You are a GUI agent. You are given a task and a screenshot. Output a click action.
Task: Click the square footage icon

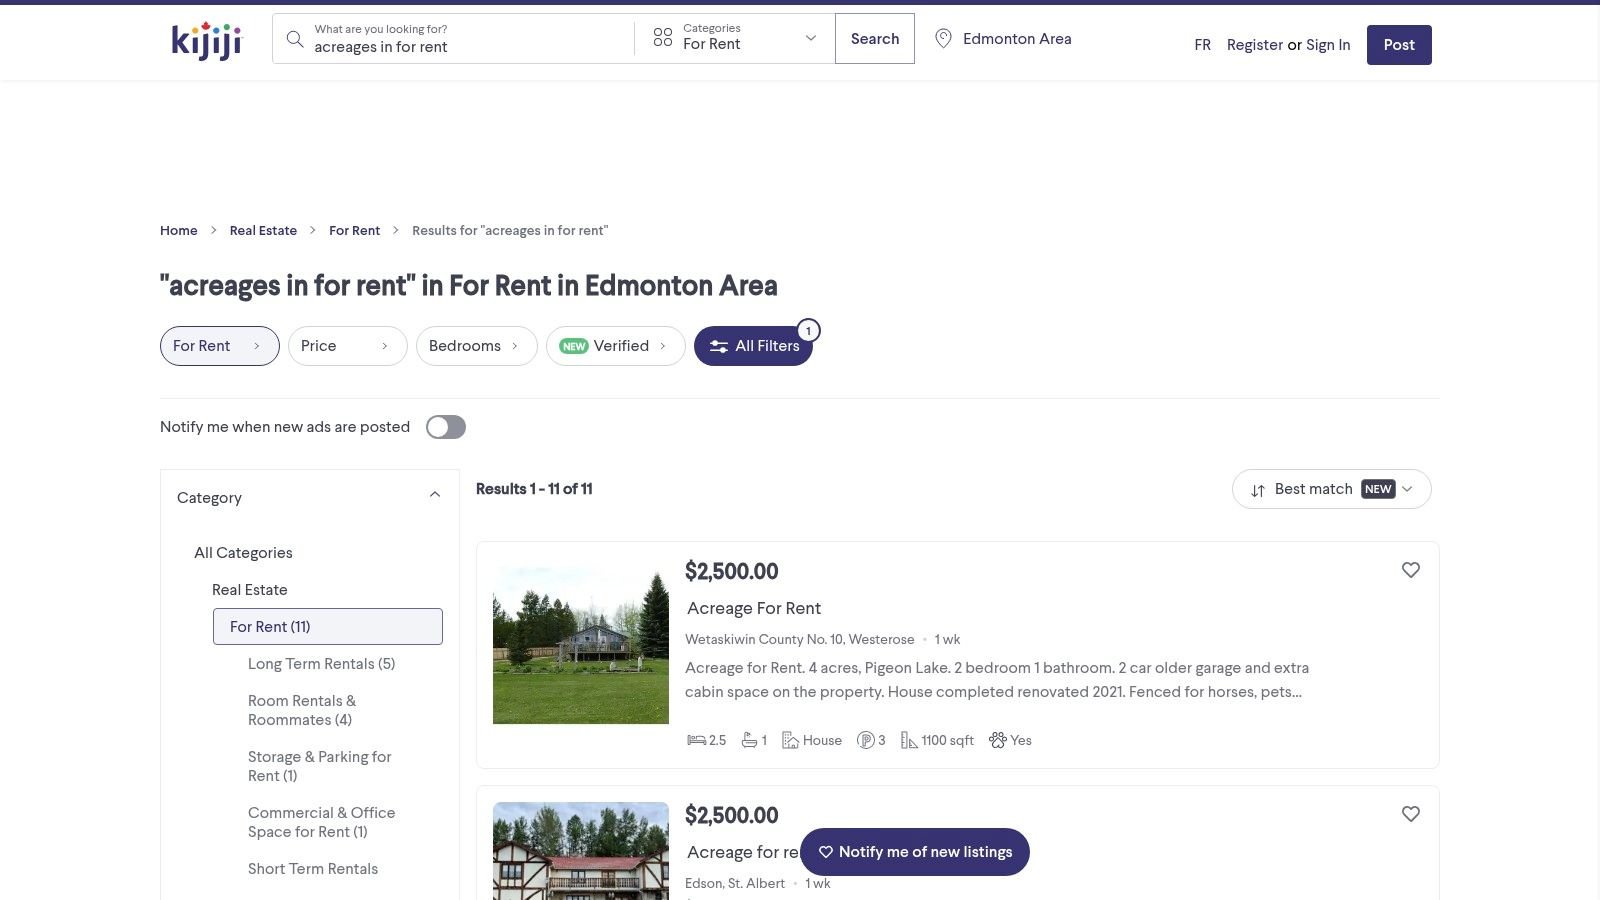[909, 740]
